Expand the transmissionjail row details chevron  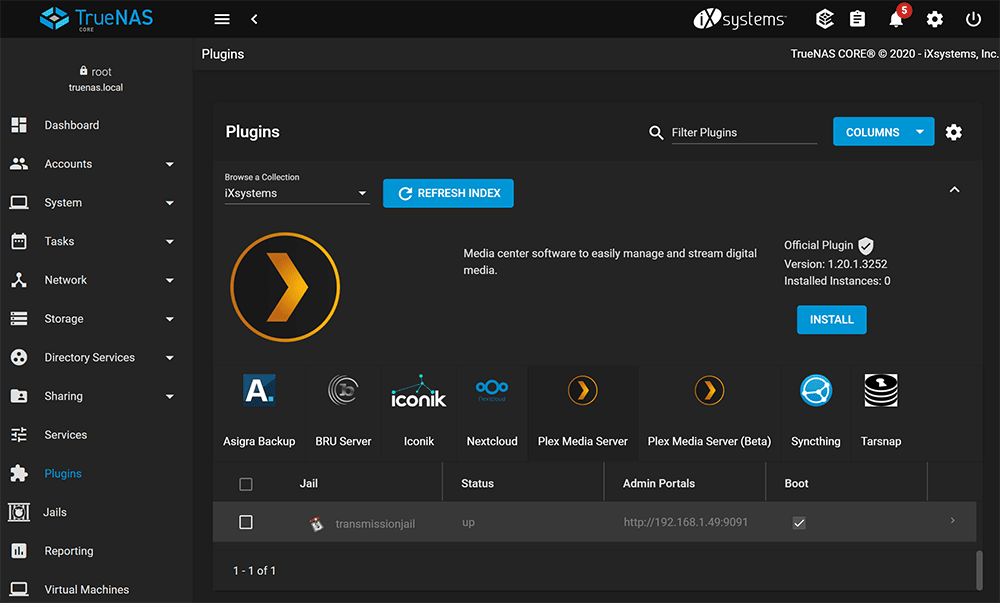point(952,521)
